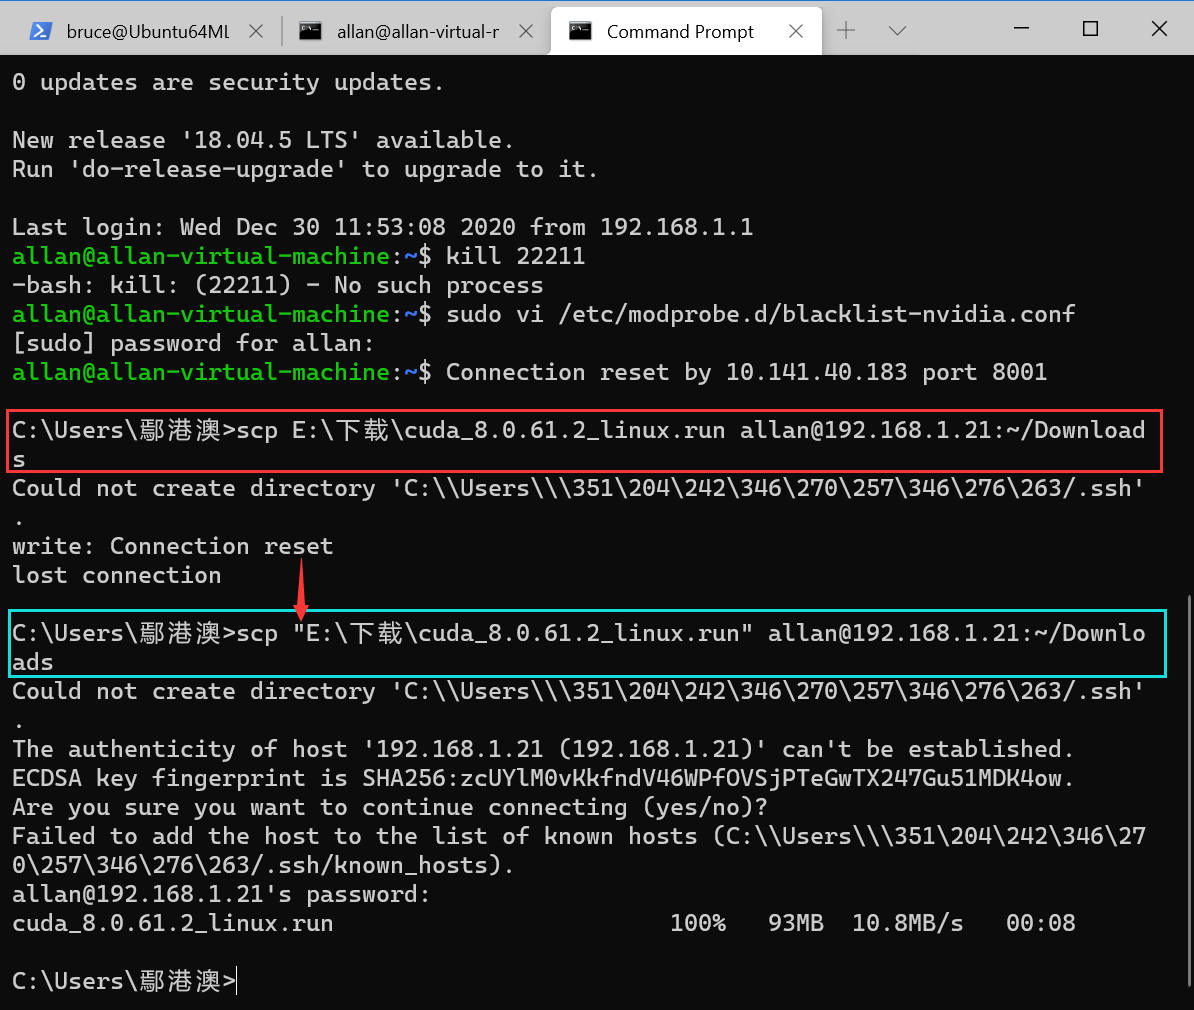This screenshot has width=1194, height=1010.
Task: Click the final C:\Users prompt line
Action: (124, 981)
